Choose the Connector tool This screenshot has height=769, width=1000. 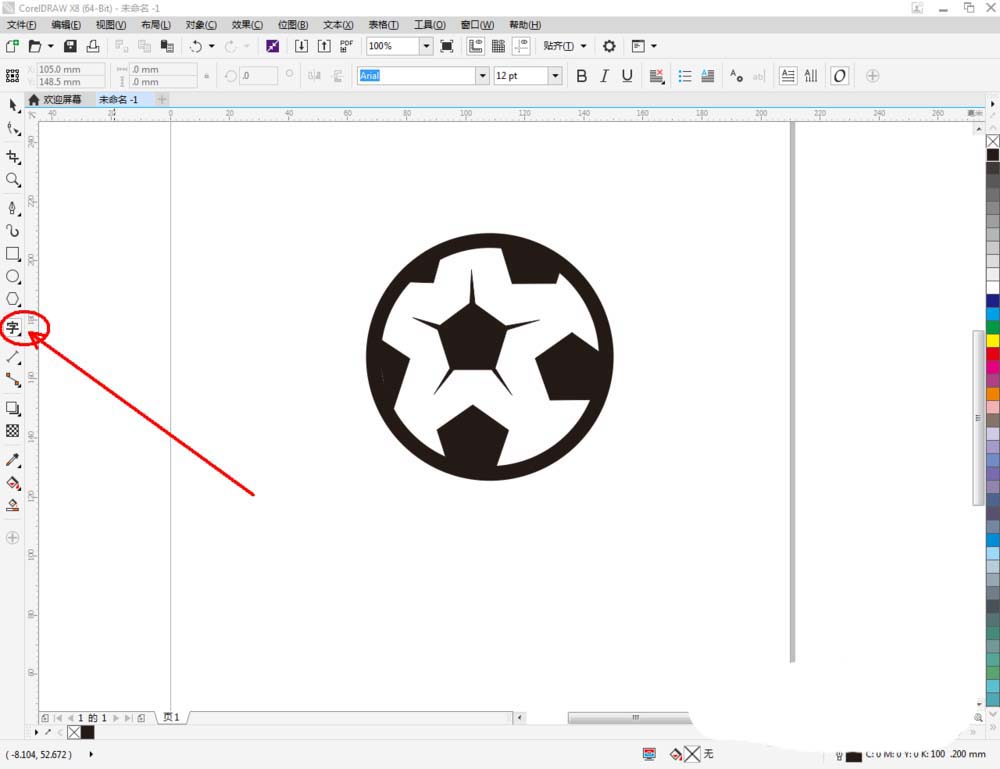tap(13, 380)
